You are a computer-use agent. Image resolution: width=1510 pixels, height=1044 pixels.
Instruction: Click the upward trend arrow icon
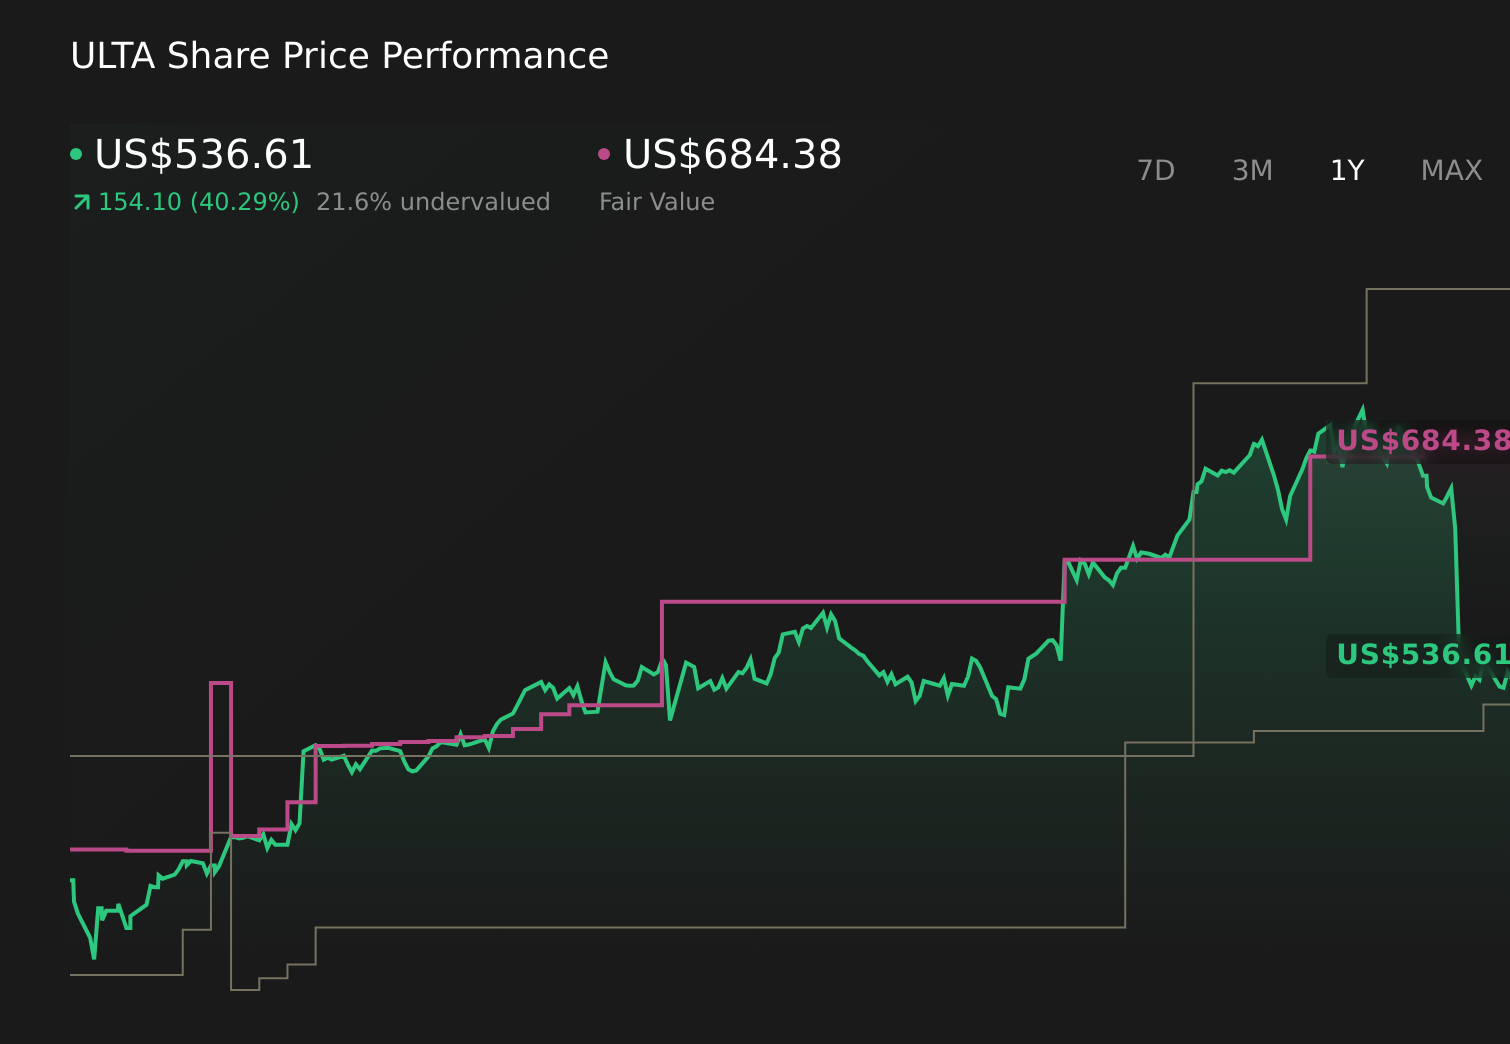pyautogui.click(x=80, y=201)
